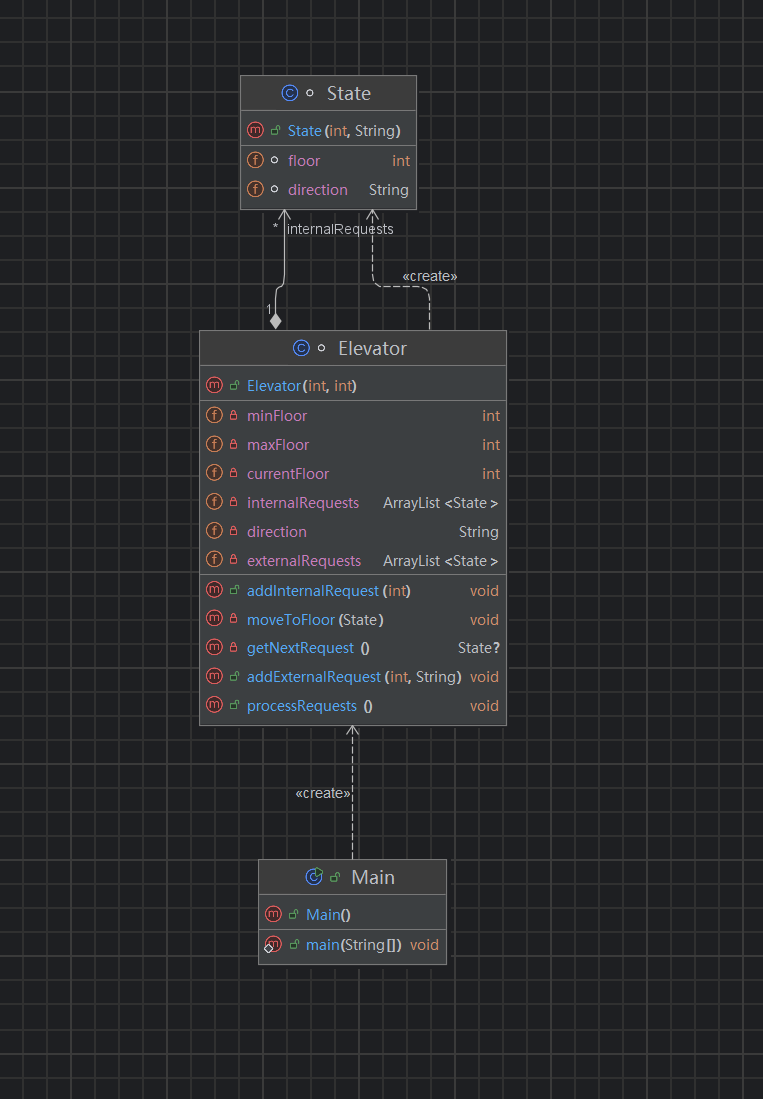Click the method icon next to processRequests
Image resolution: width=763 pixels, height=1099 pixels.
tap(214, 705)
